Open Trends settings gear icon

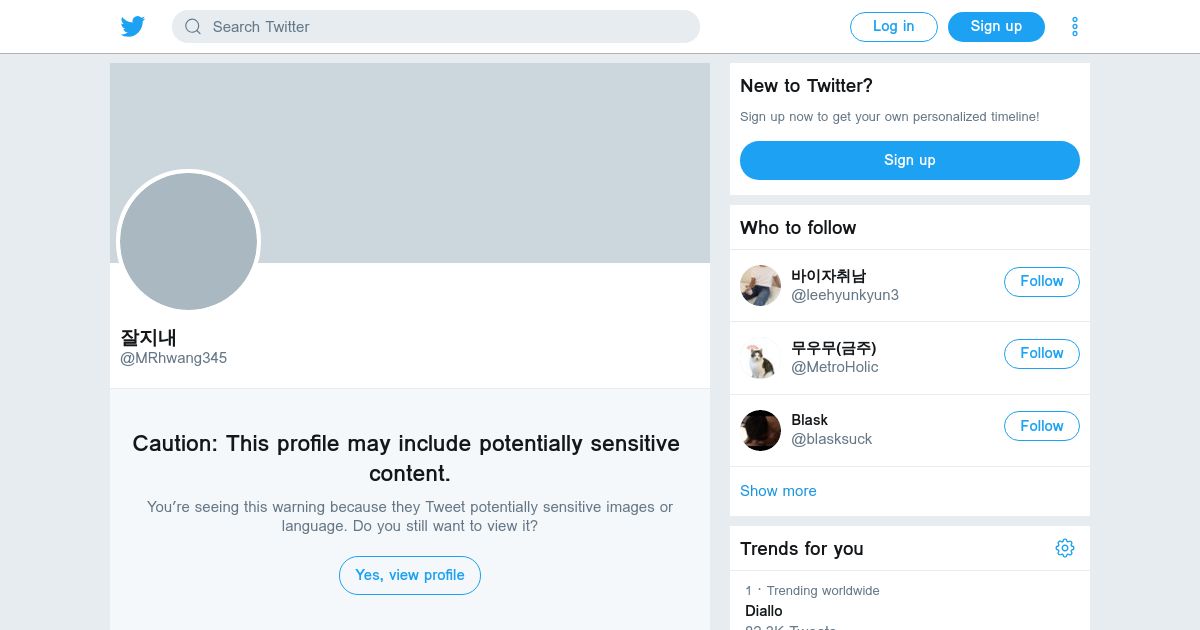pyautogui.click(x=1065, y=548)
